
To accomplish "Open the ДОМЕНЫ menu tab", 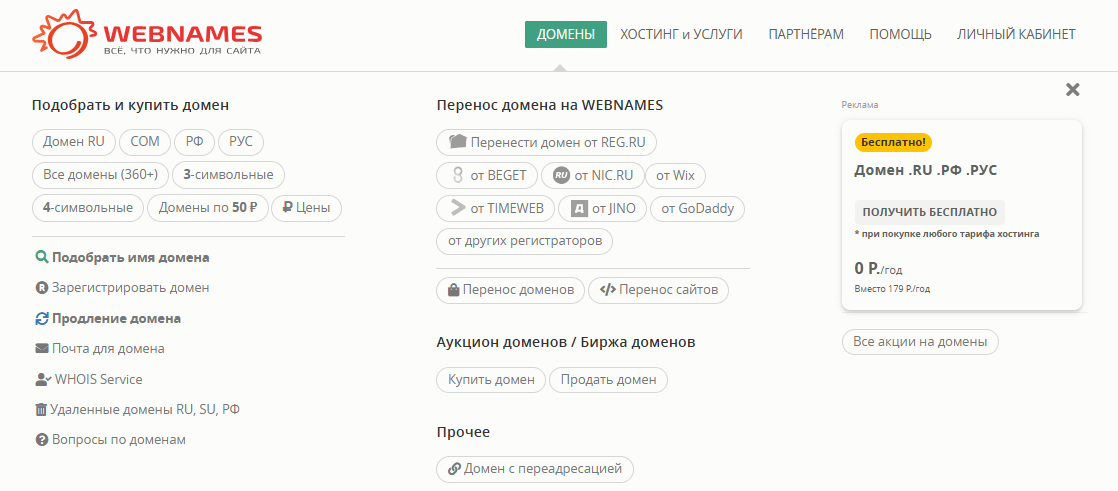I will click(x=566, y=34).
